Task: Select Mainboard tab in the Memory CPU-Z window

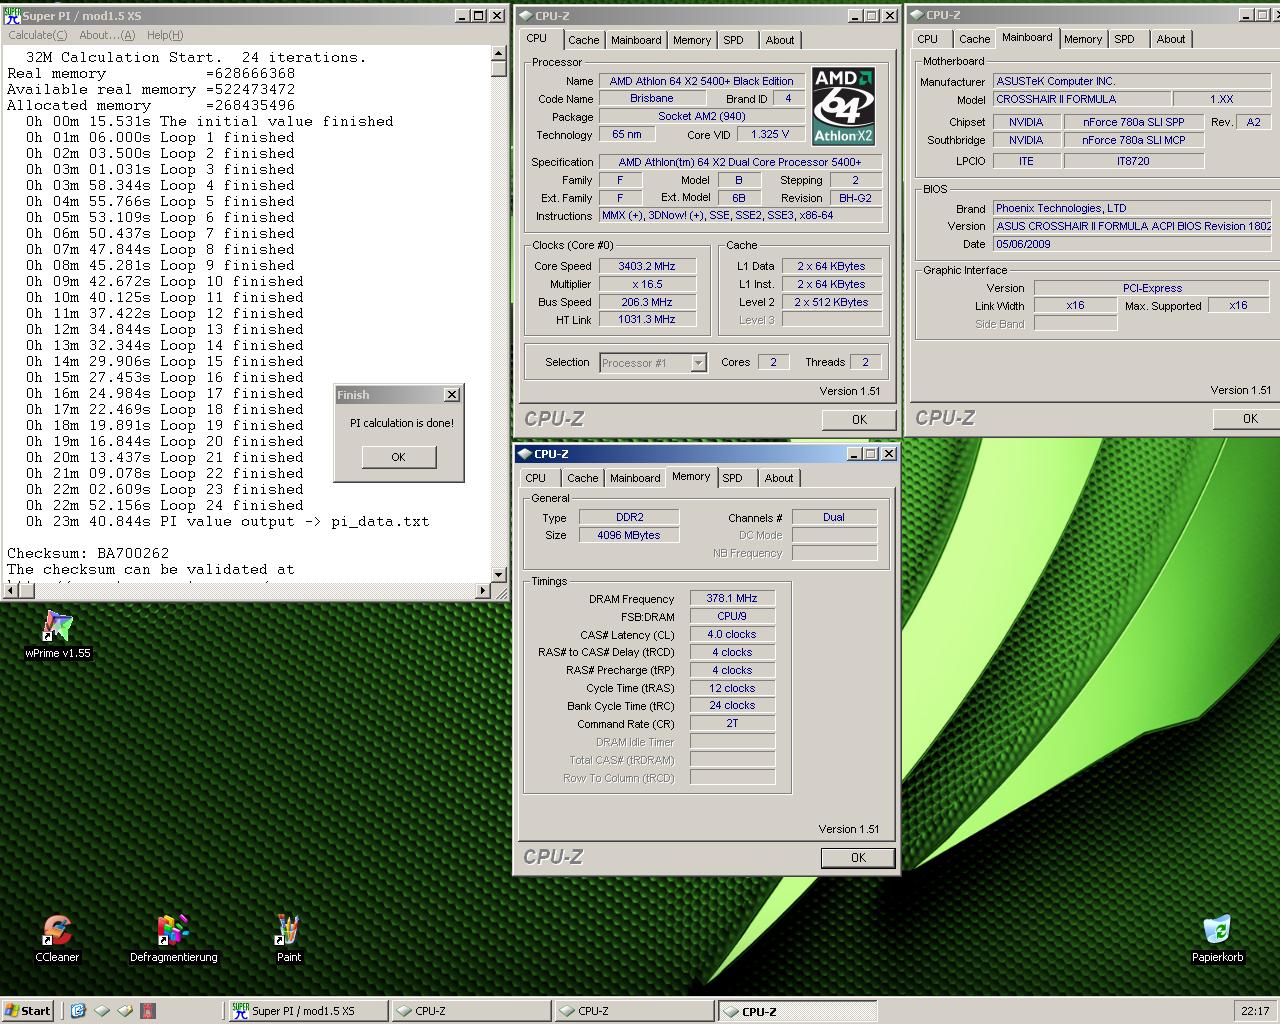Action: click(635, 478)
